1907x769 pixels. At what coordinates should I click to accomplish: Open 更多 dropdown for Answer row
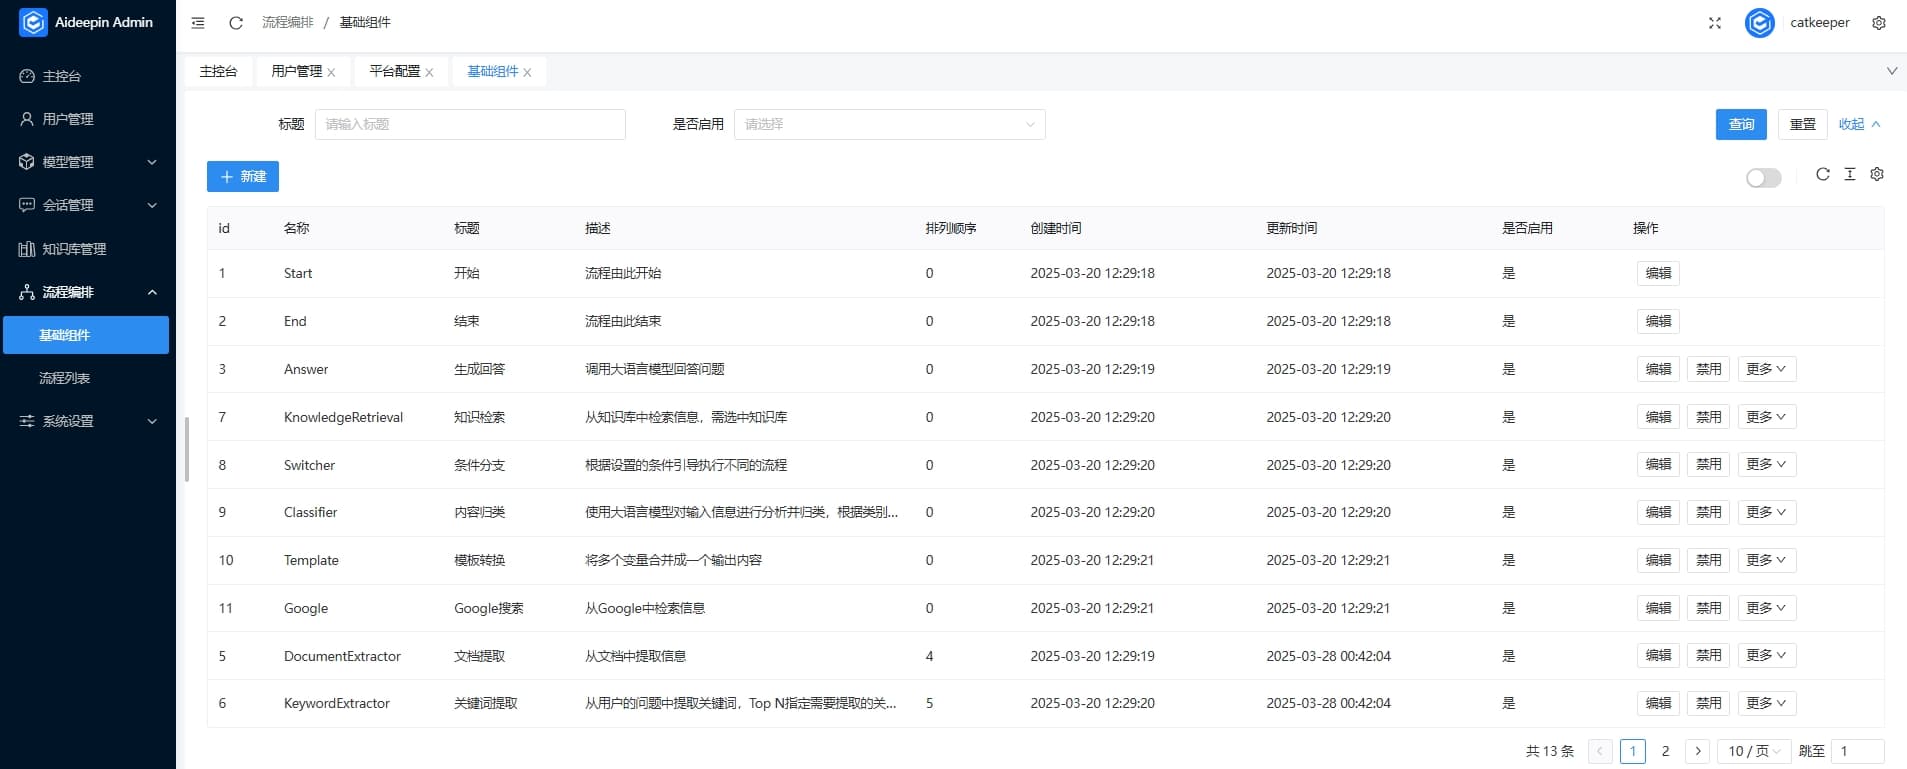tap(1766, 369)
